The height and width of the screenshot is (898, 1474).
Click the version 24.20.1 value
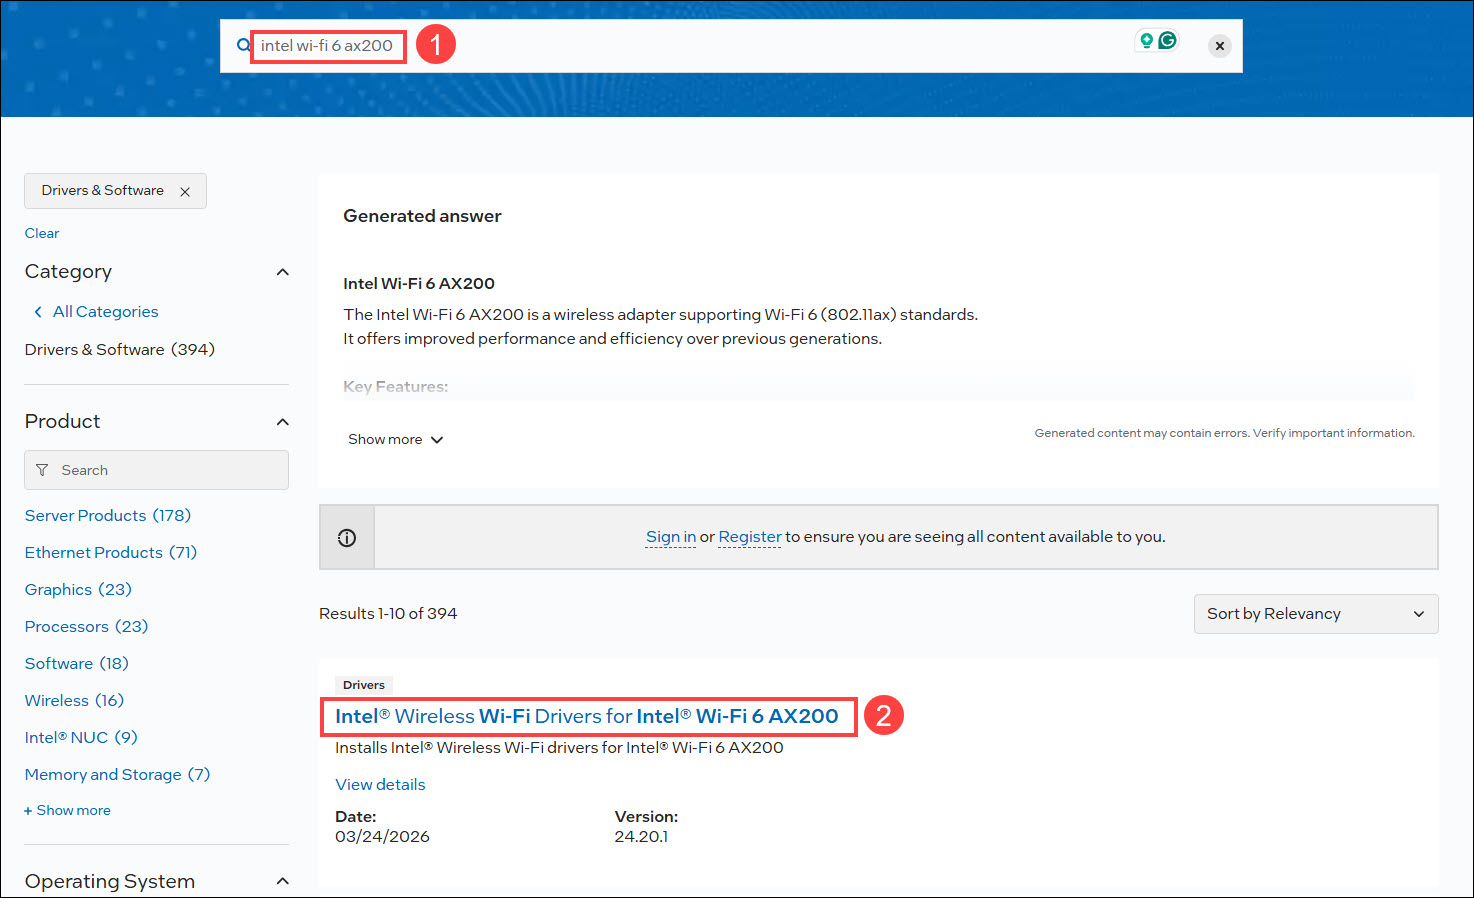point(641,837)
